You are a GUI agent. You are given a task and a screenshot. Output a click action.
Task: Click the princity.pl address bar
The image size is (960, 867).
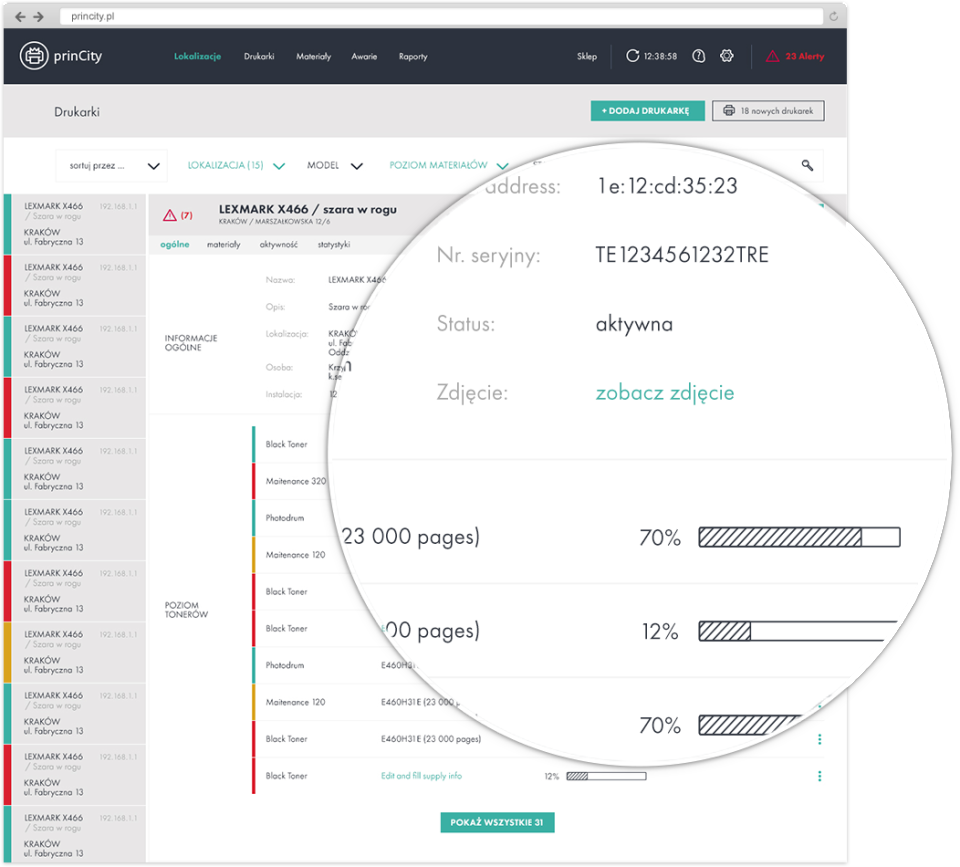point(441,17)
